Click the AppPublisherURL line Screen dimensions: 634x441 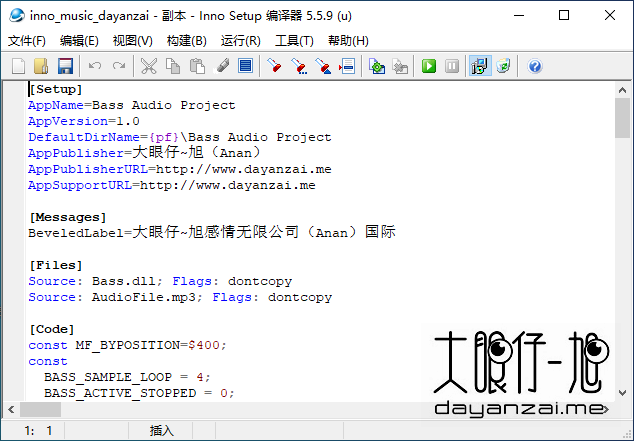coord(180,169)
